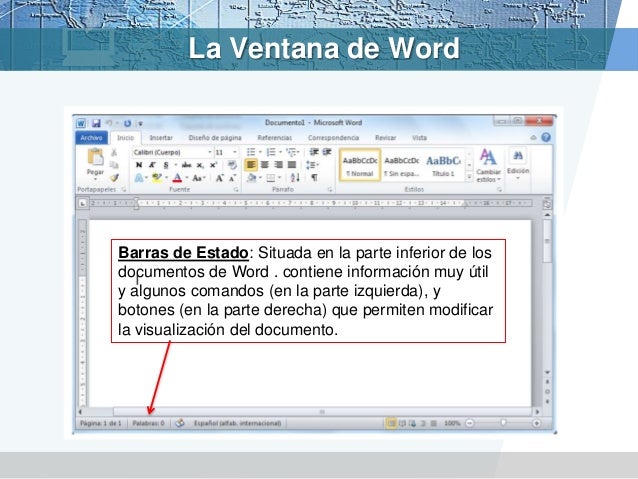The height and width of the screenshot is (479, 638).
Task: Click the Word application icon
Action: click(x=81, y=123)
